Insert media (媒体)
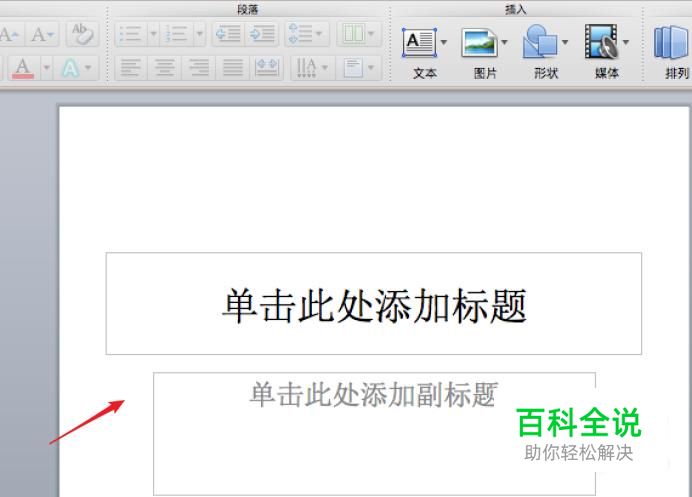692x497 pixels. [x=601, y=43]
